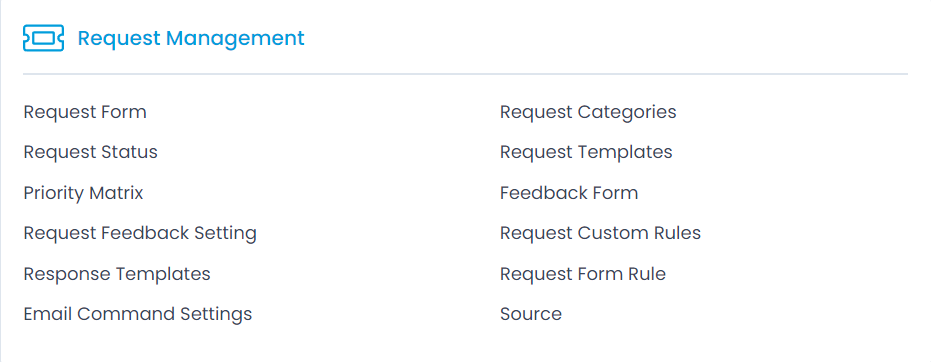The height and width of the screenshot is (362, 931).
Task: Click the Request Management ticket icon
Action: tap(43, 38)
